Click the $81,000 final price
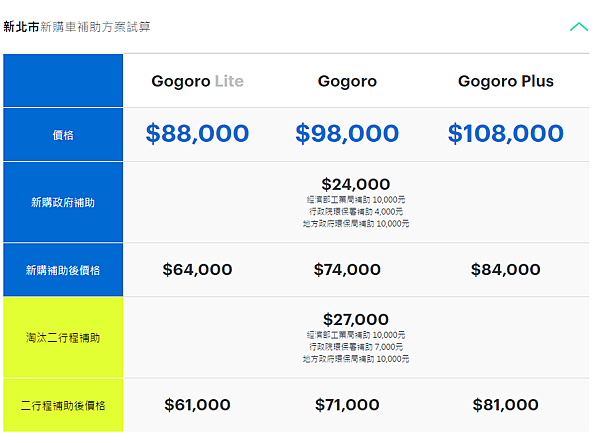 pyautogui.click(x=505, y=405)
